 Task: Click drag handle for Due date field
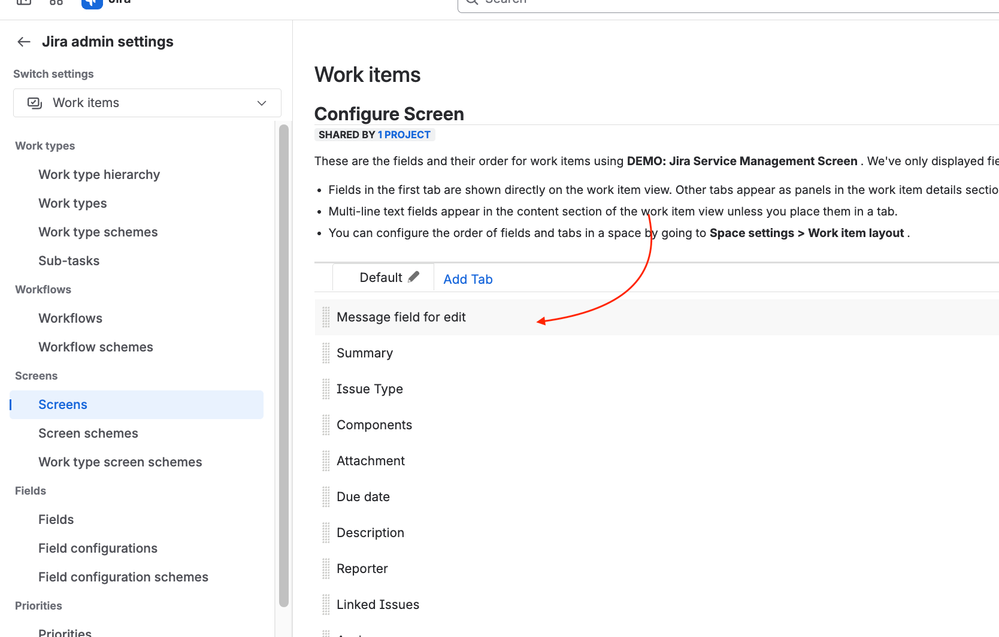pos(326,497)
